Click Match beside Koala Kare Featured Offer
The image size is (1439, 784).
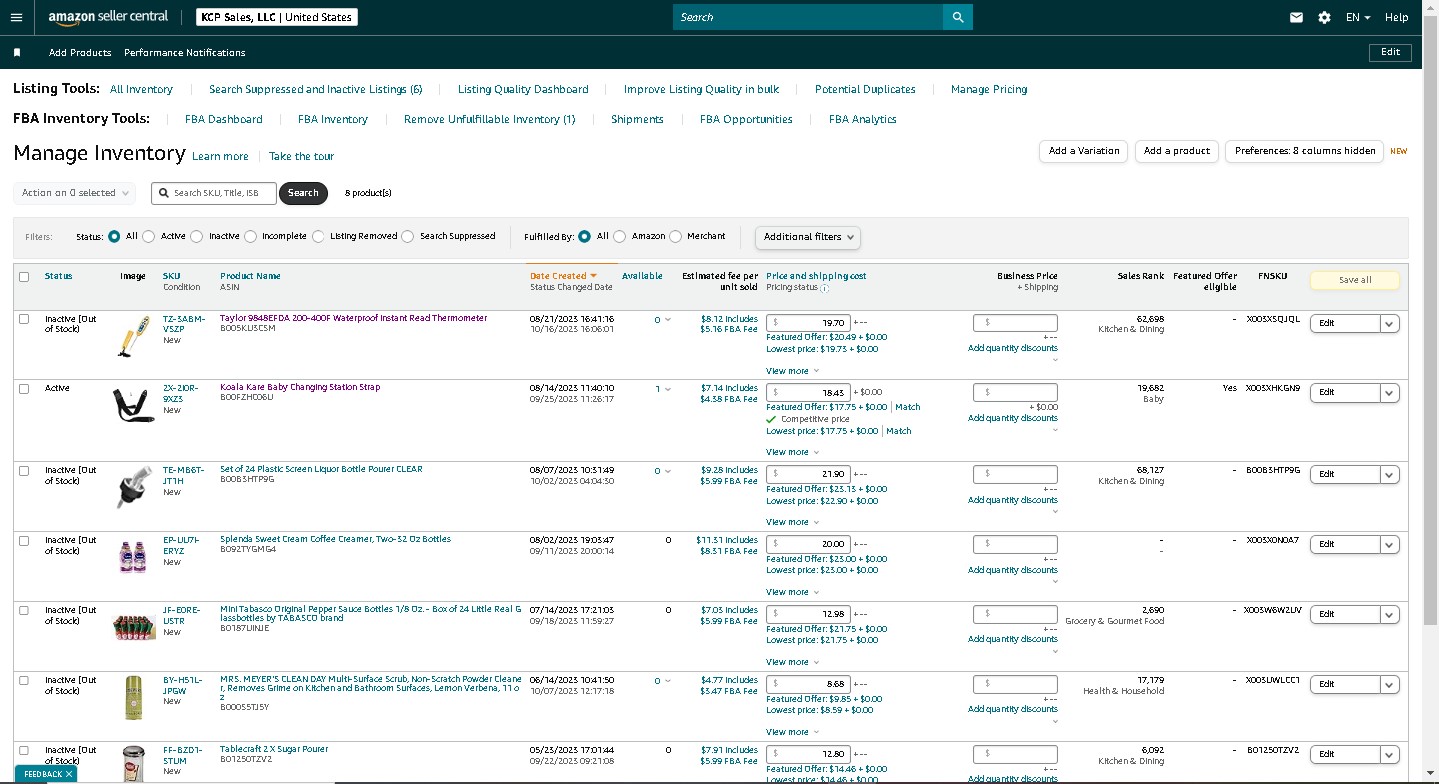coord(908,407)
